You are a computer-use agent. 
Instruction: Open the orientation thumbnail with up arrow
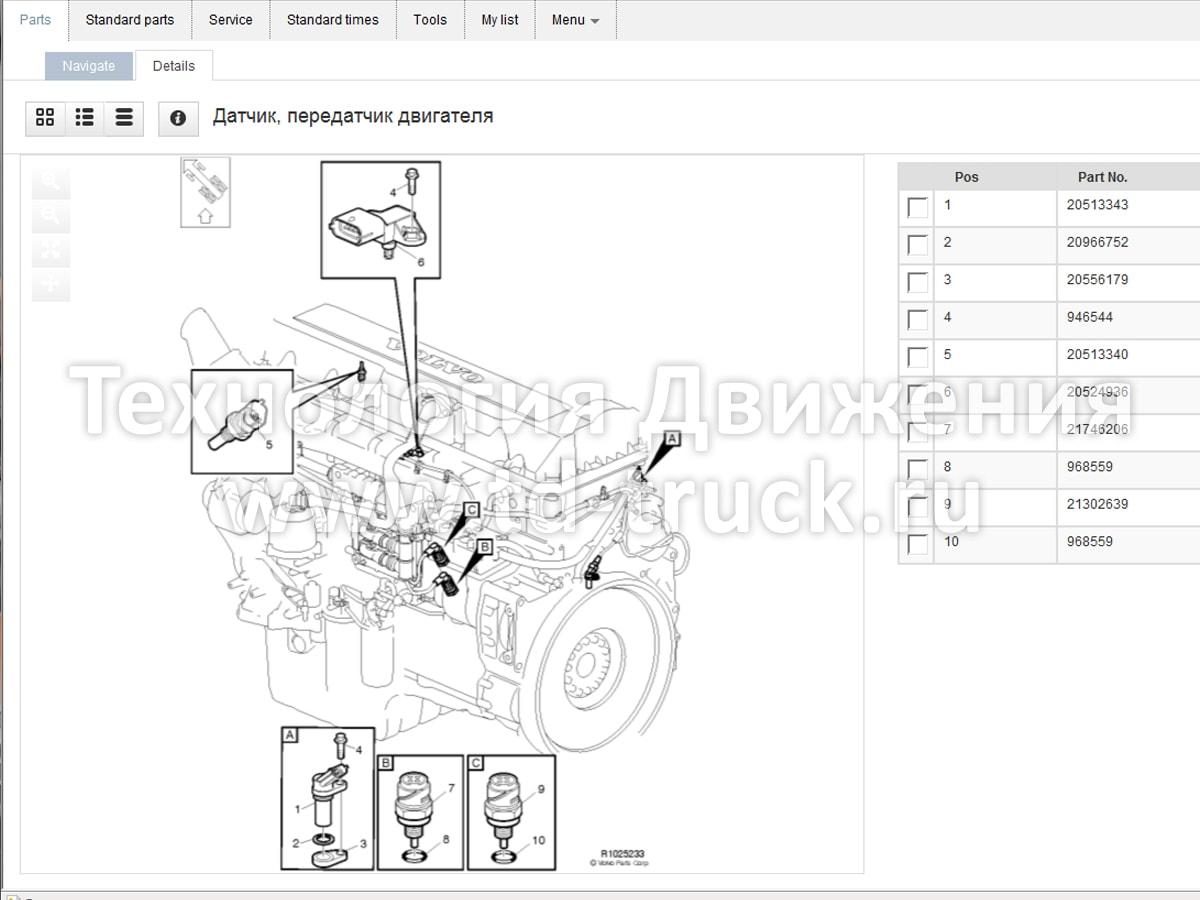pyautogui.click(x=205, y=192)
